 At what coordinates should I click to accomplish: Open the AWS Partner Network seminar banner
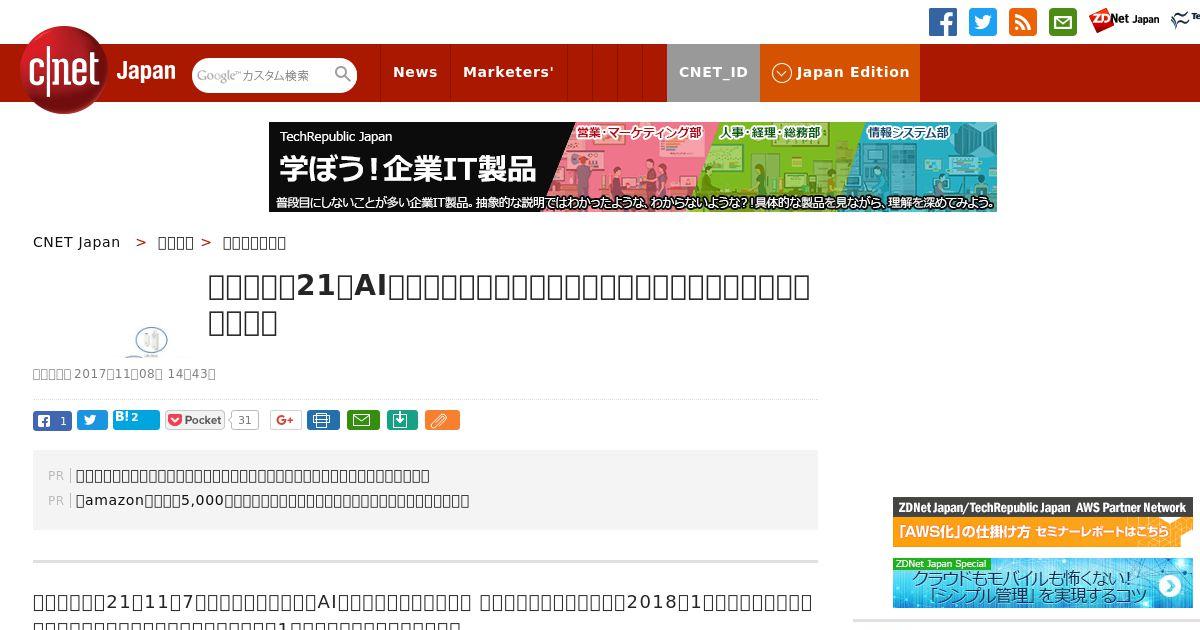tap(1043, 522)
